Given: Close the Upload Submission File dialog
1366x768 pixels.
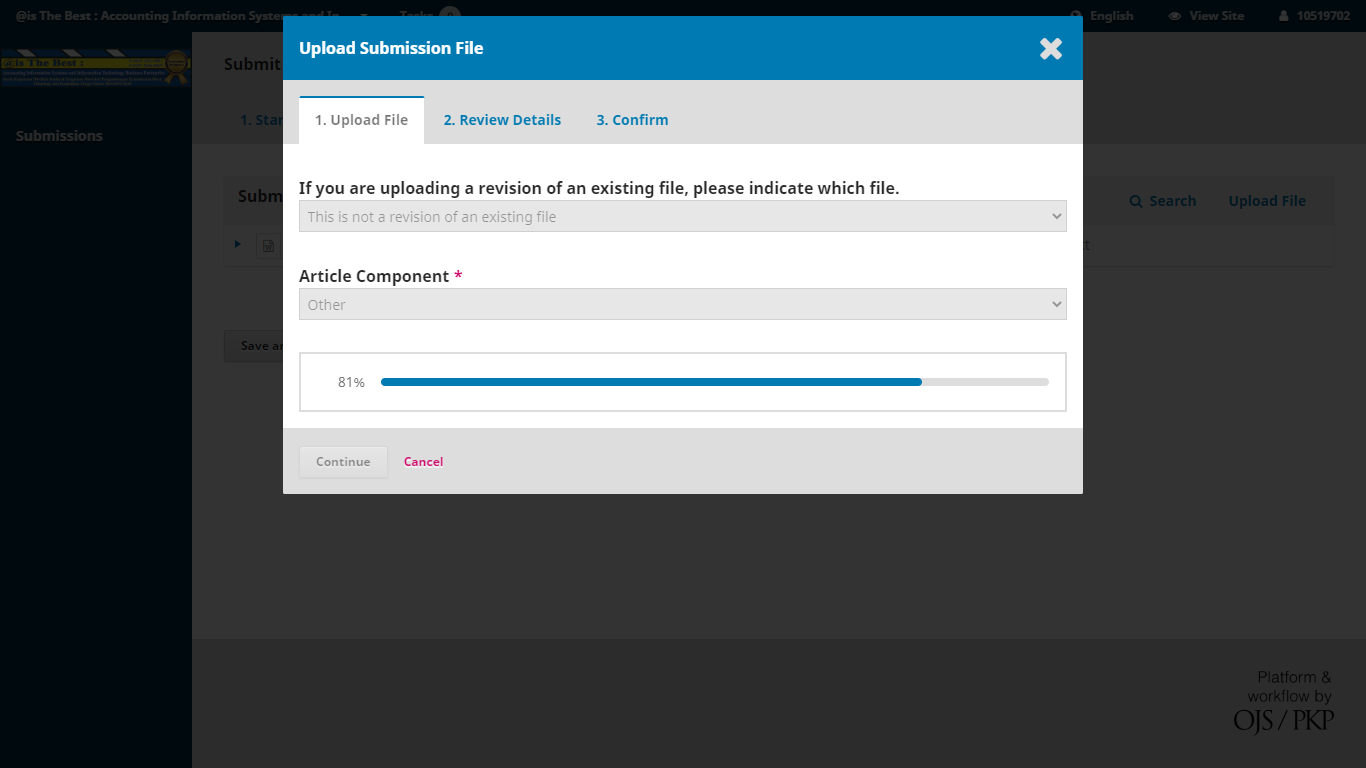Looking at the screenshot, I should 1050,48.
